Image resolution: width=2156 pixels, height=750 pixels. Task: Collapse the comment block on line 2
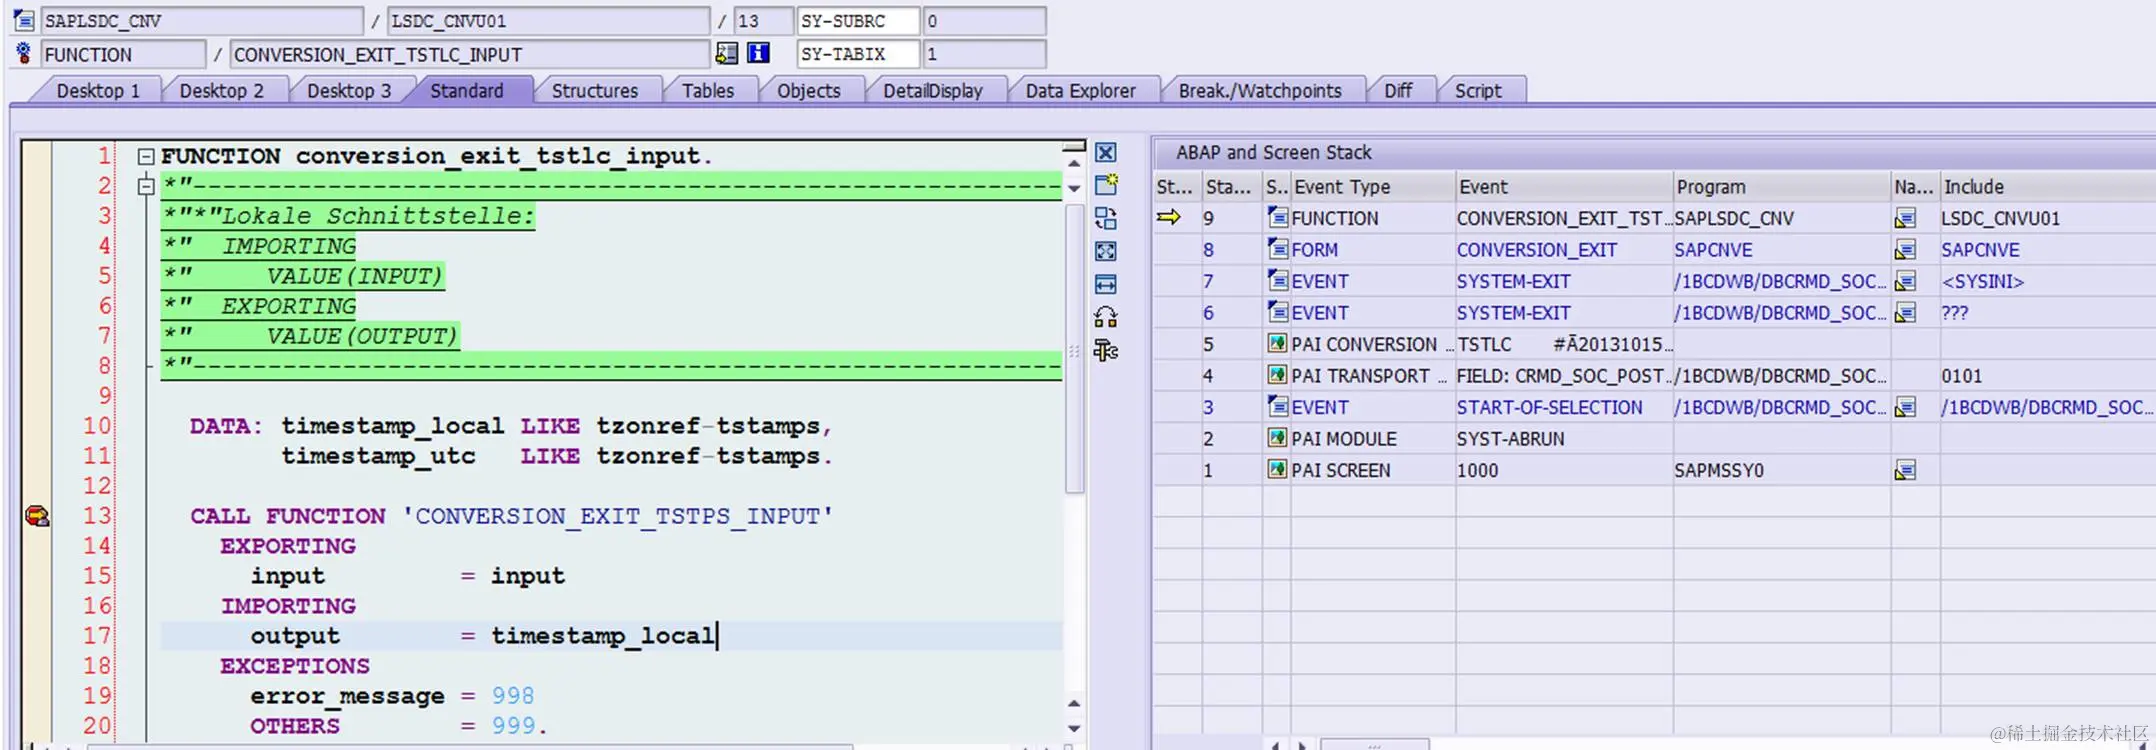146,186
